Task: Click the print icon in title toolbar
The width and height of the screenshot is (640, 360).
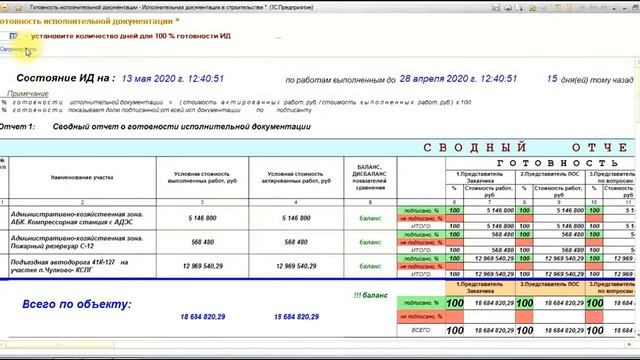Action: (508, 7)
